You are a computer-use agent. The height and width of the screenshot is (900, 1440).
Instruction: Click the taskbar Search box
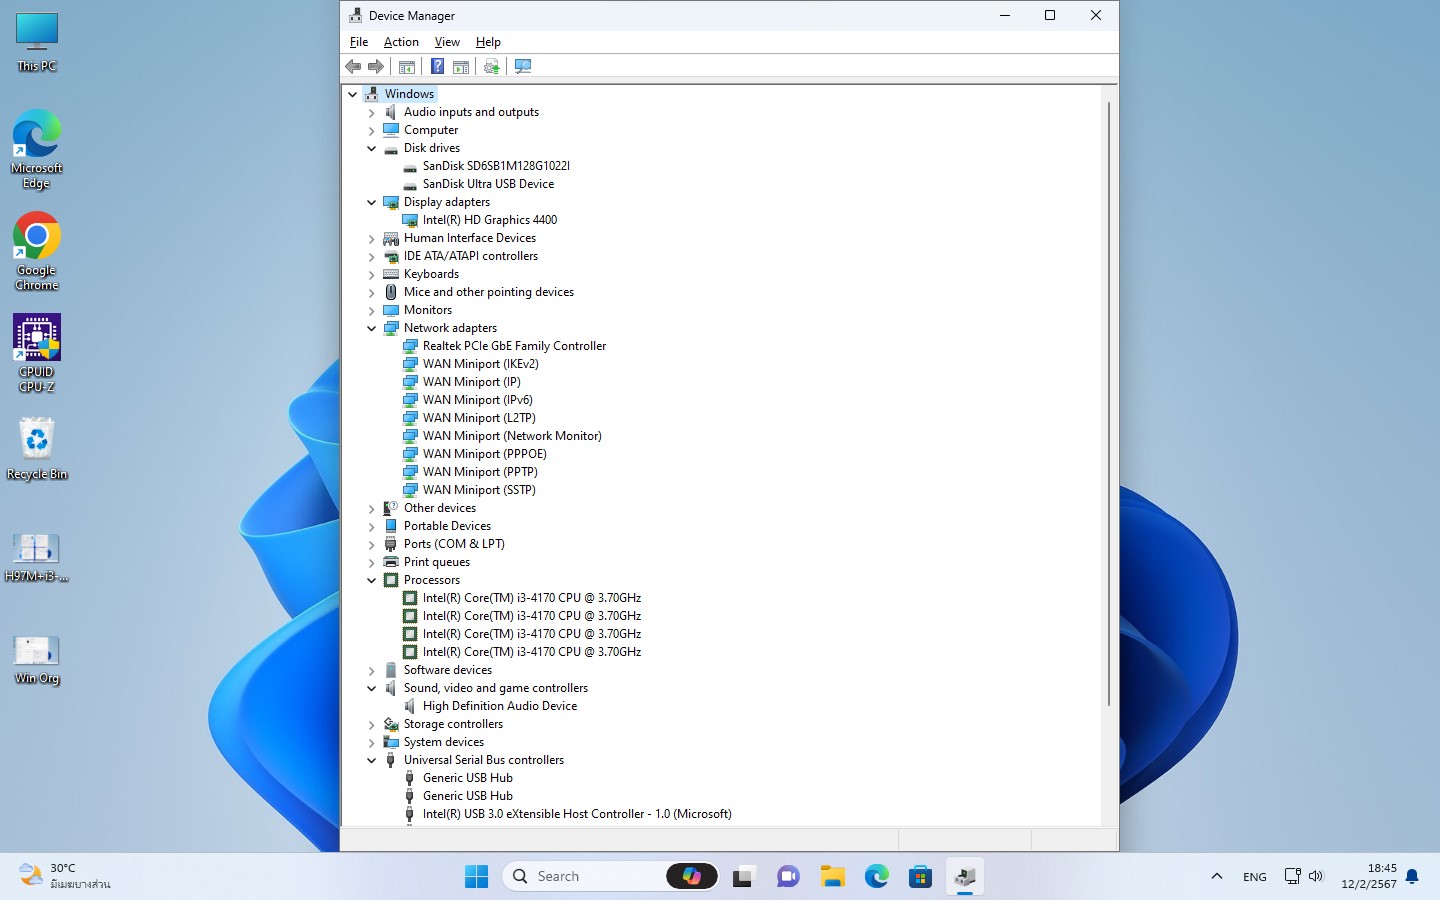click(611, 877)
